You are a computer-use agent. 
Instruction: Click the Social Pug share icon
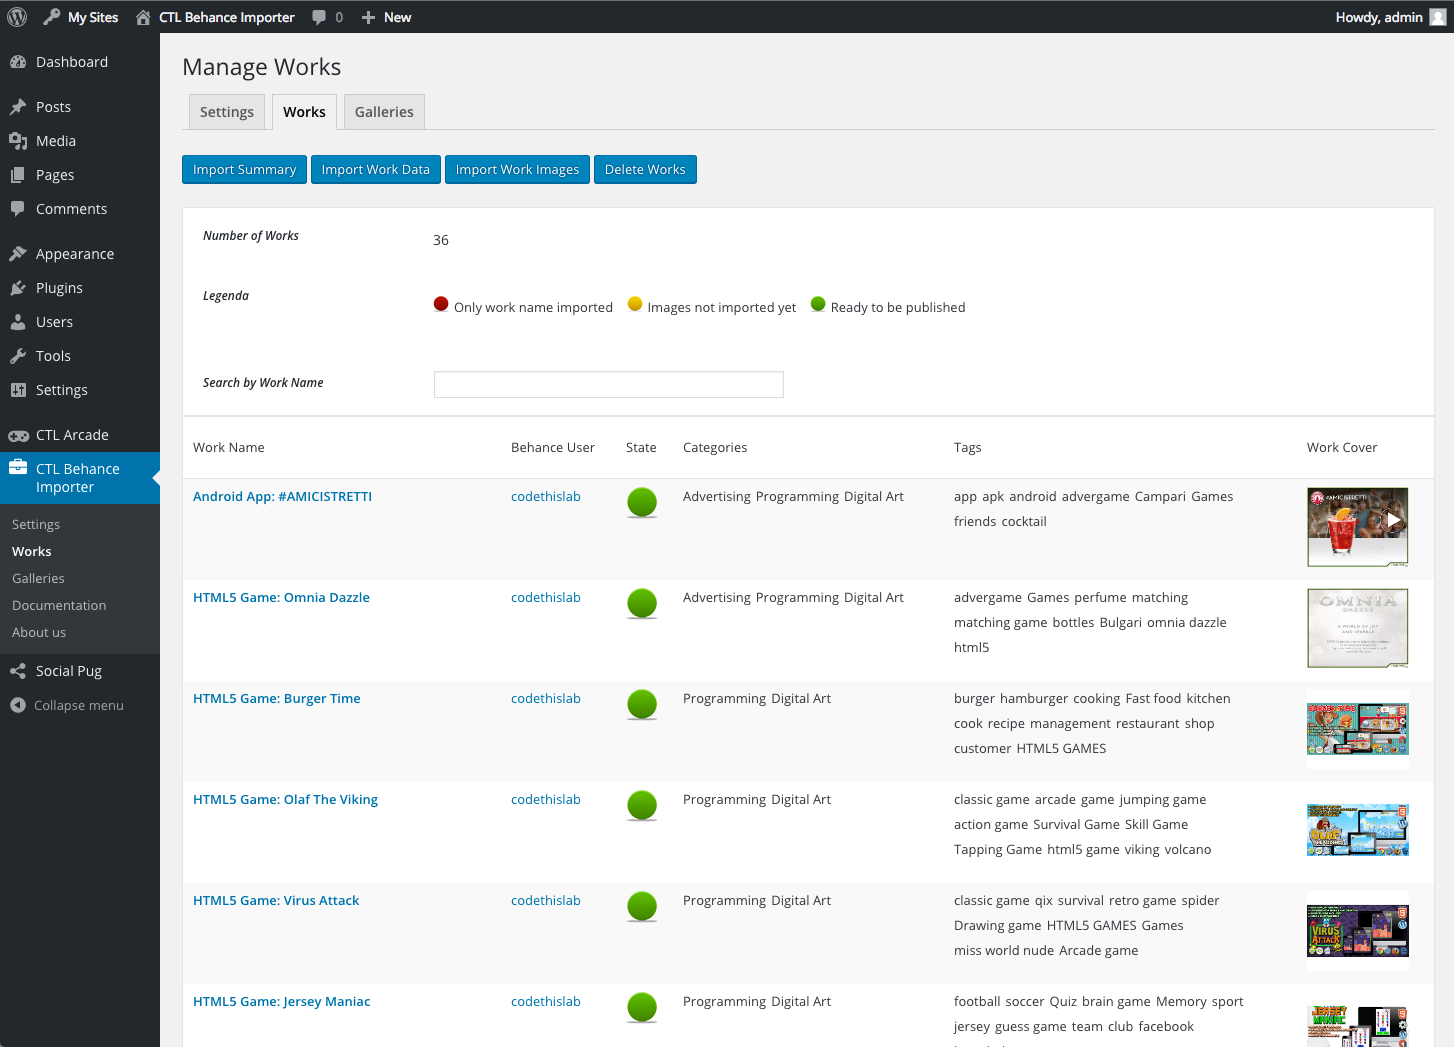tap(18, 671)
